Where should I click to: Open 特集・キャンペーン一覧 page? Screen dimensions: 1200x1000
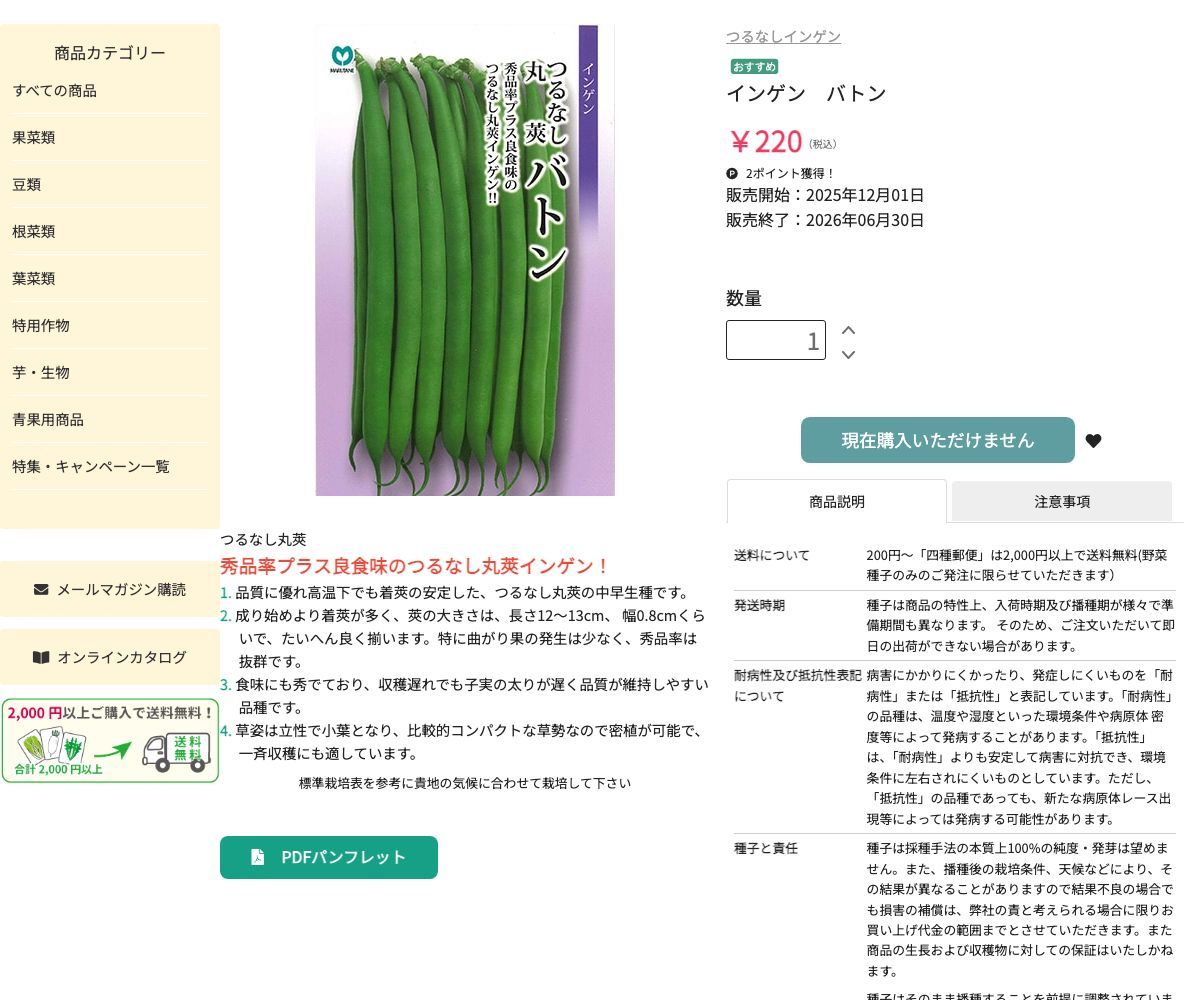click(x=91, y=466)
